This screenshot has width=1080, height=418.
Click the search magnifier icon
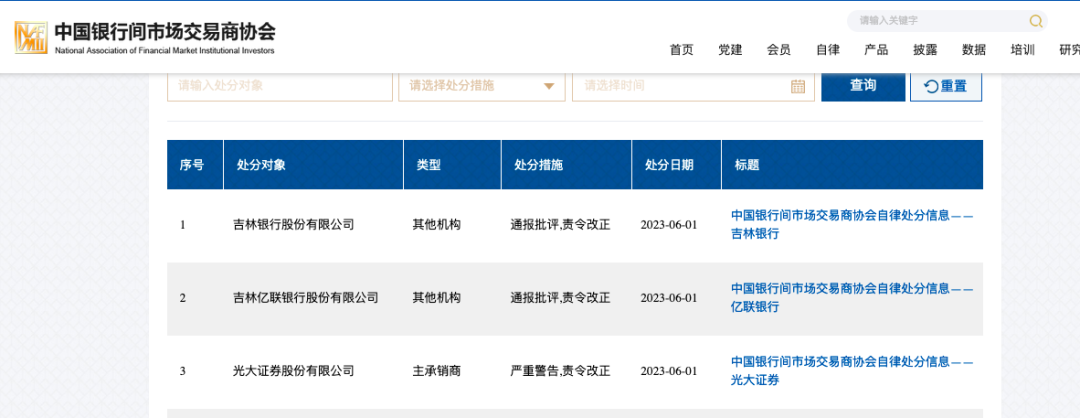pos(1036,21)
